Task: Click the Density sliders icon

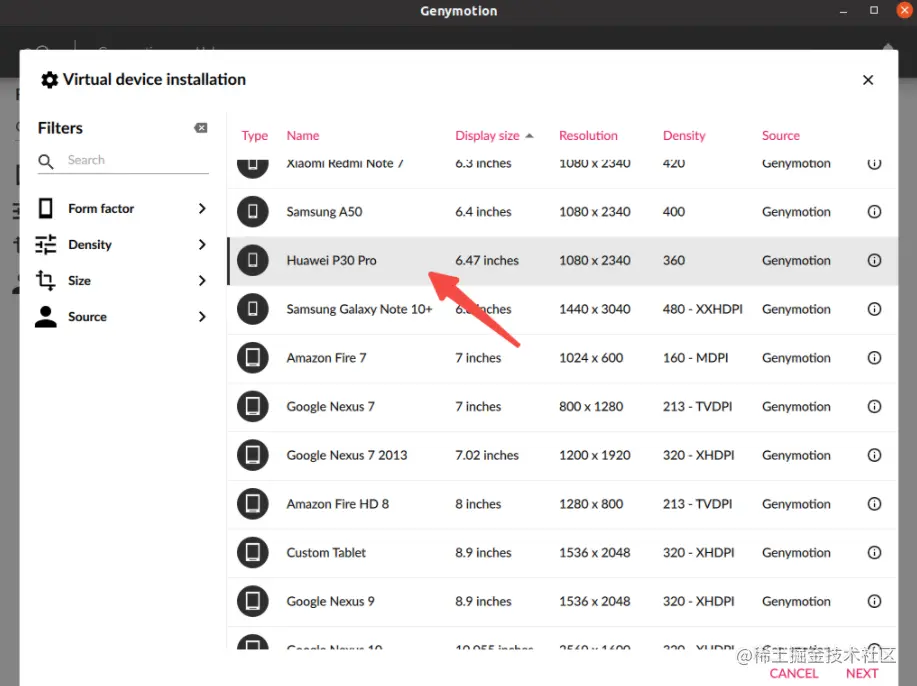Action: [x=46, y=244]
